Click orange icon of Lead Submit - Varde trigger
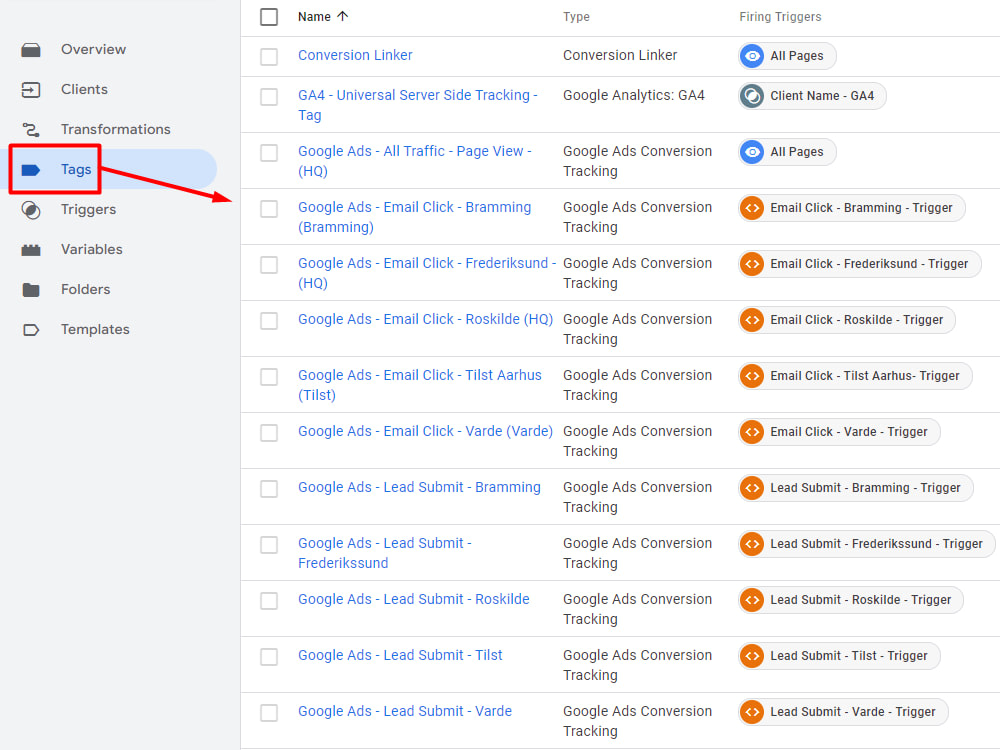 tap(753, 712)
